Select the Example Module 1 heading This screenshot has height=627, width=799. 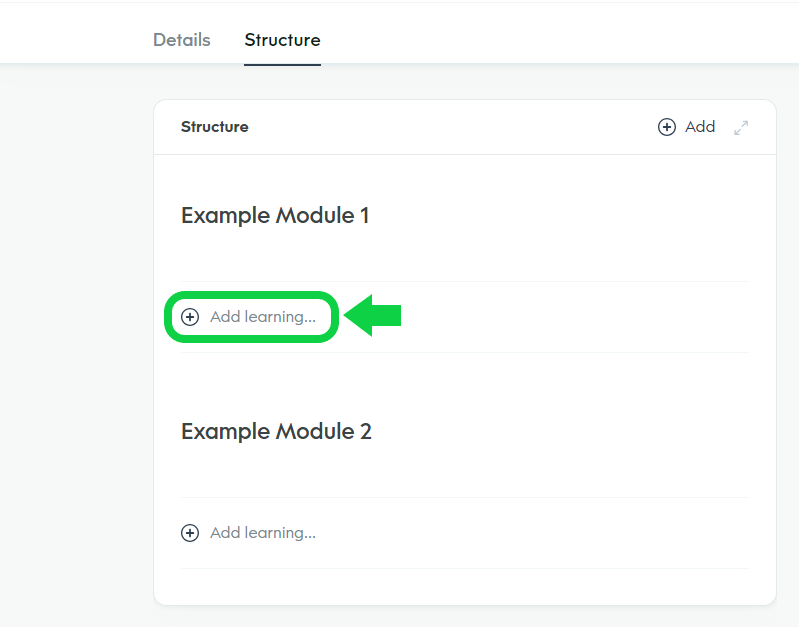point(275,215)
